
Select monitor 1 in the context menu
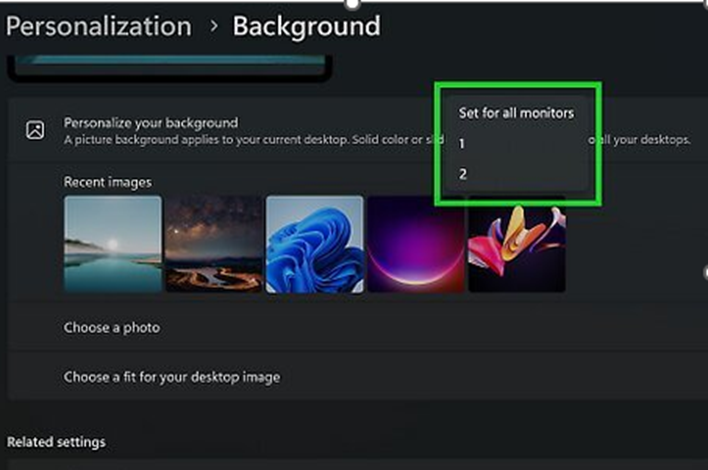tap(516, 144)
